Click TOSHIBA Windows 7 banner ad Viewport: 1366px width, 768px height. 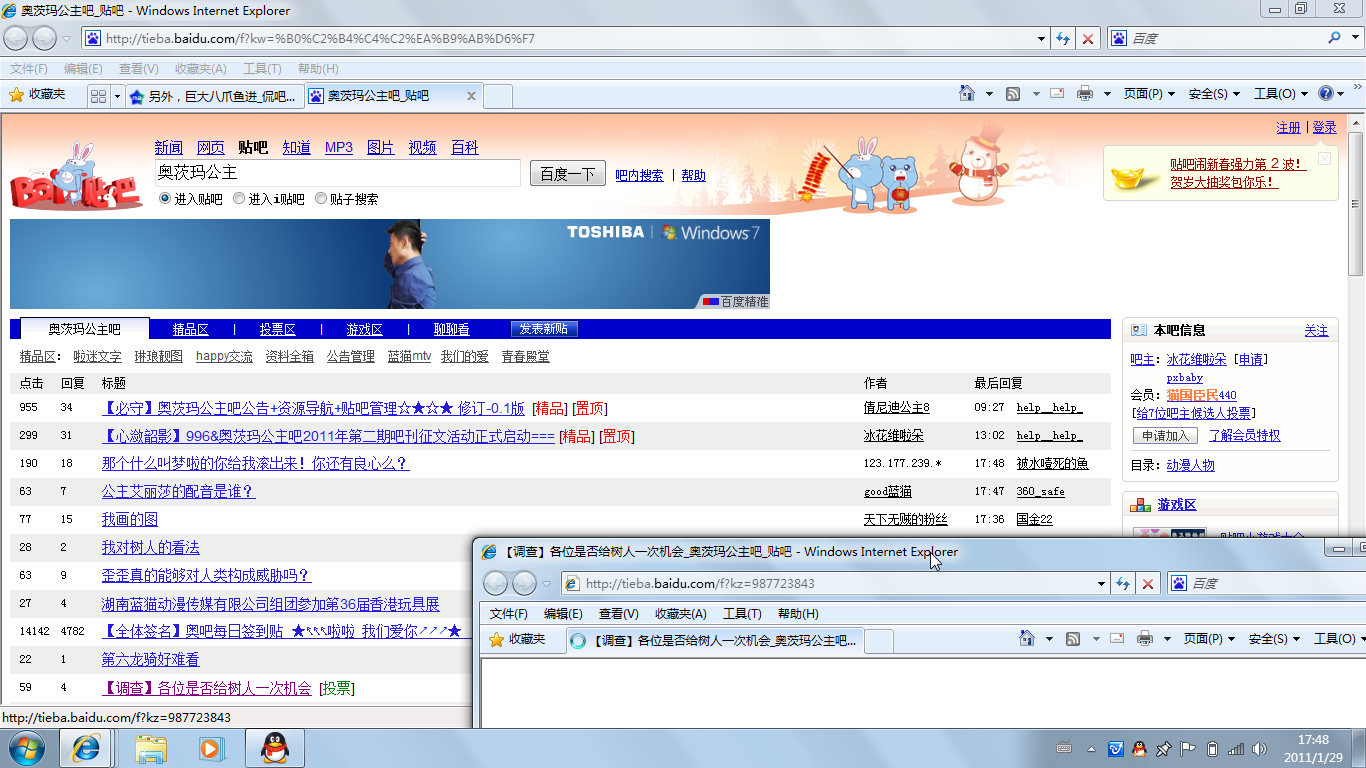(390, 264)
